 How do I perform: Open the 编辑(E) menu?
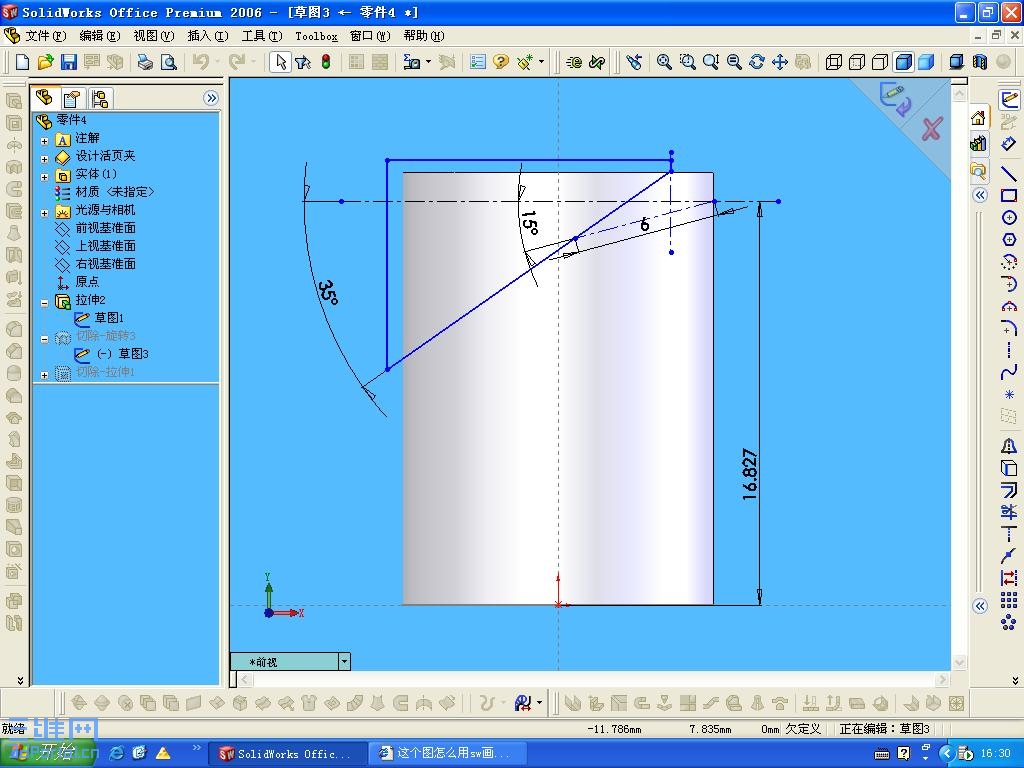click(x=99, y=36)
